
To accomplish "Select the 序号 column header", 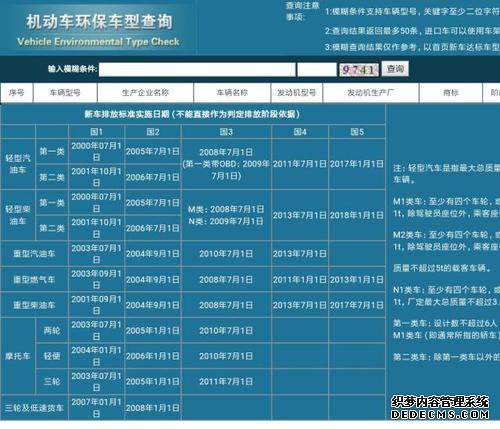I will (17, 93).
